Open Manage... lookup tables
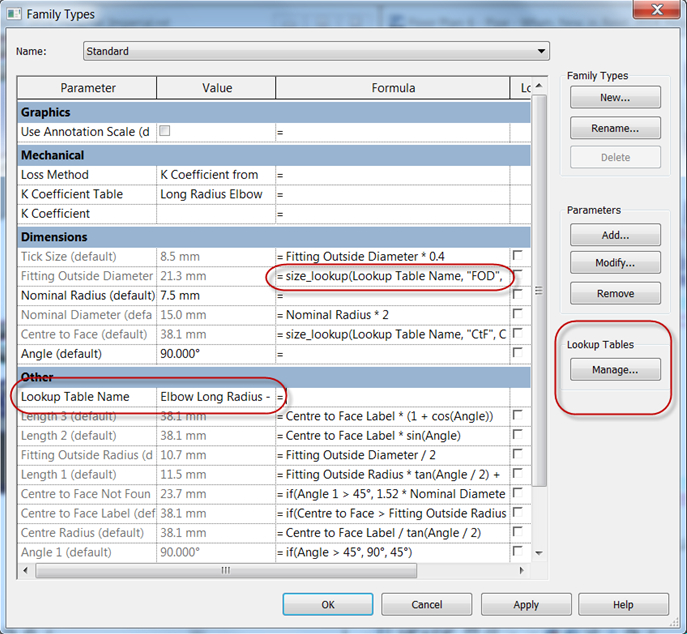687x634 pixels. click(615, 370)
